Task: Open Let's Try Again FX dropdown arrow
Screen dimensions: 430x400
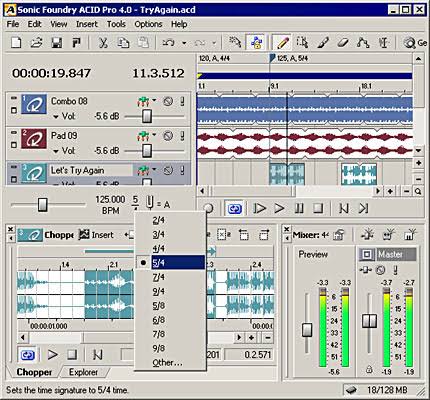Action: 154,169
